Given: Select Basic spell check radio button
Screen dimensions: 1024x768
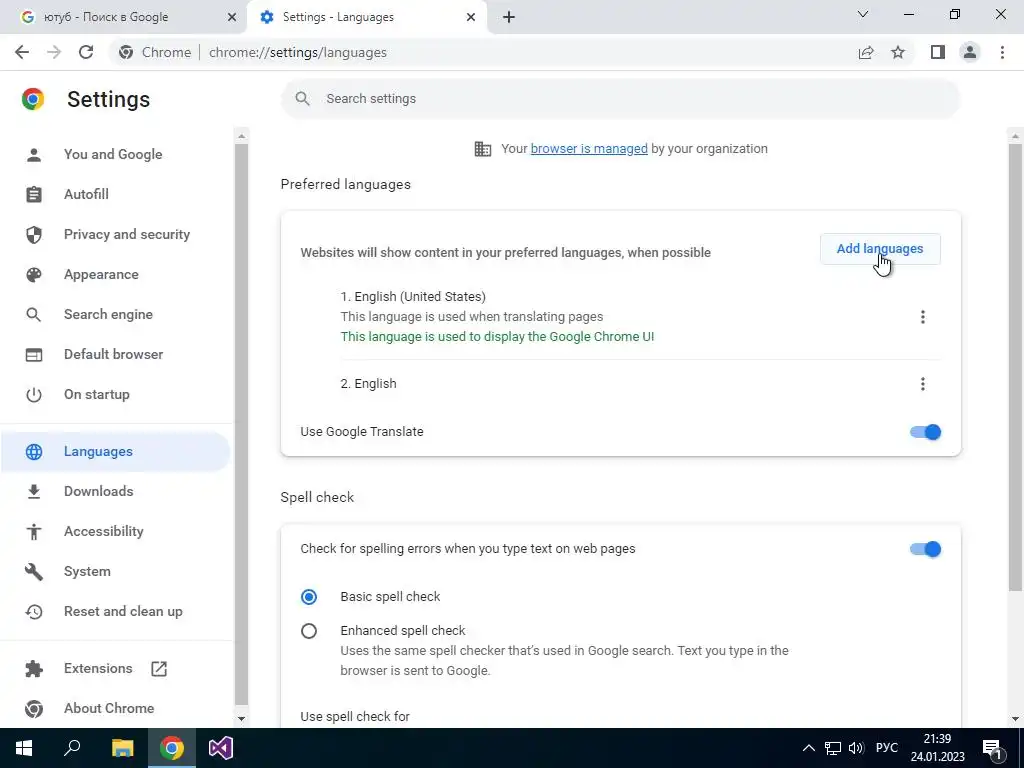Looking at the screenshot, I should coord(309,597).
